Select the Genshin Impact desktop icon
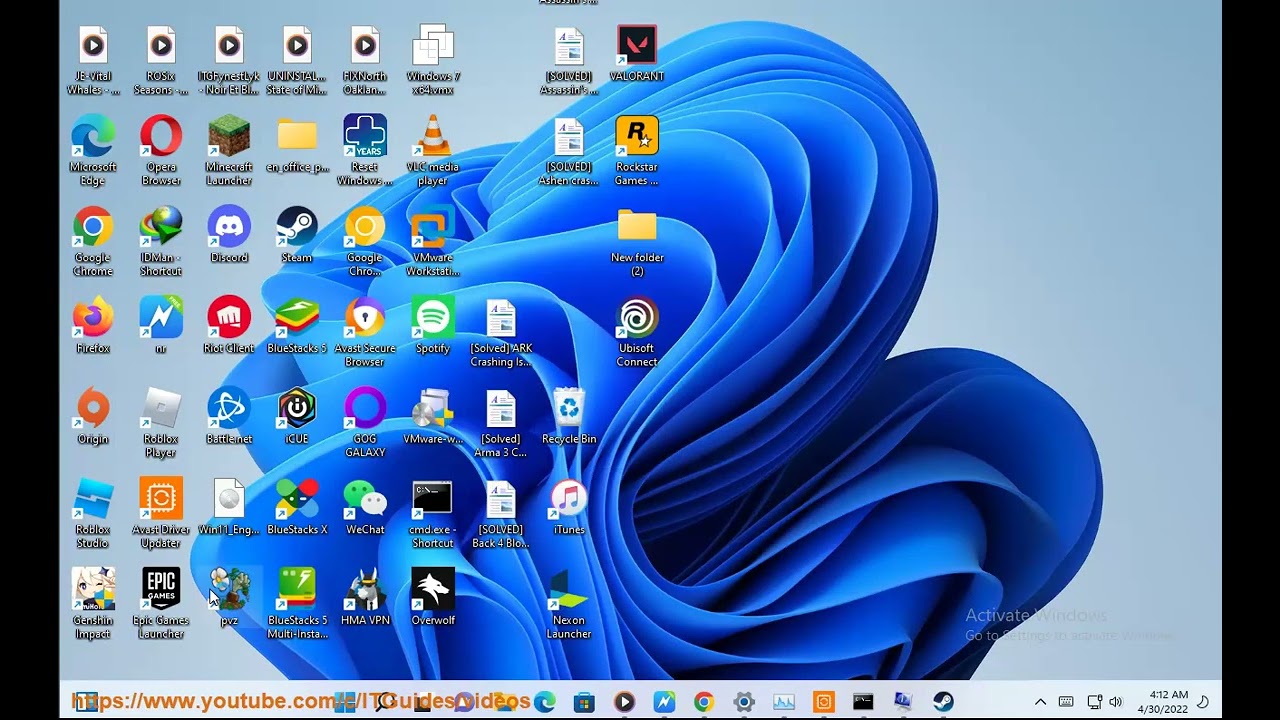 click(x=93, y=604)
